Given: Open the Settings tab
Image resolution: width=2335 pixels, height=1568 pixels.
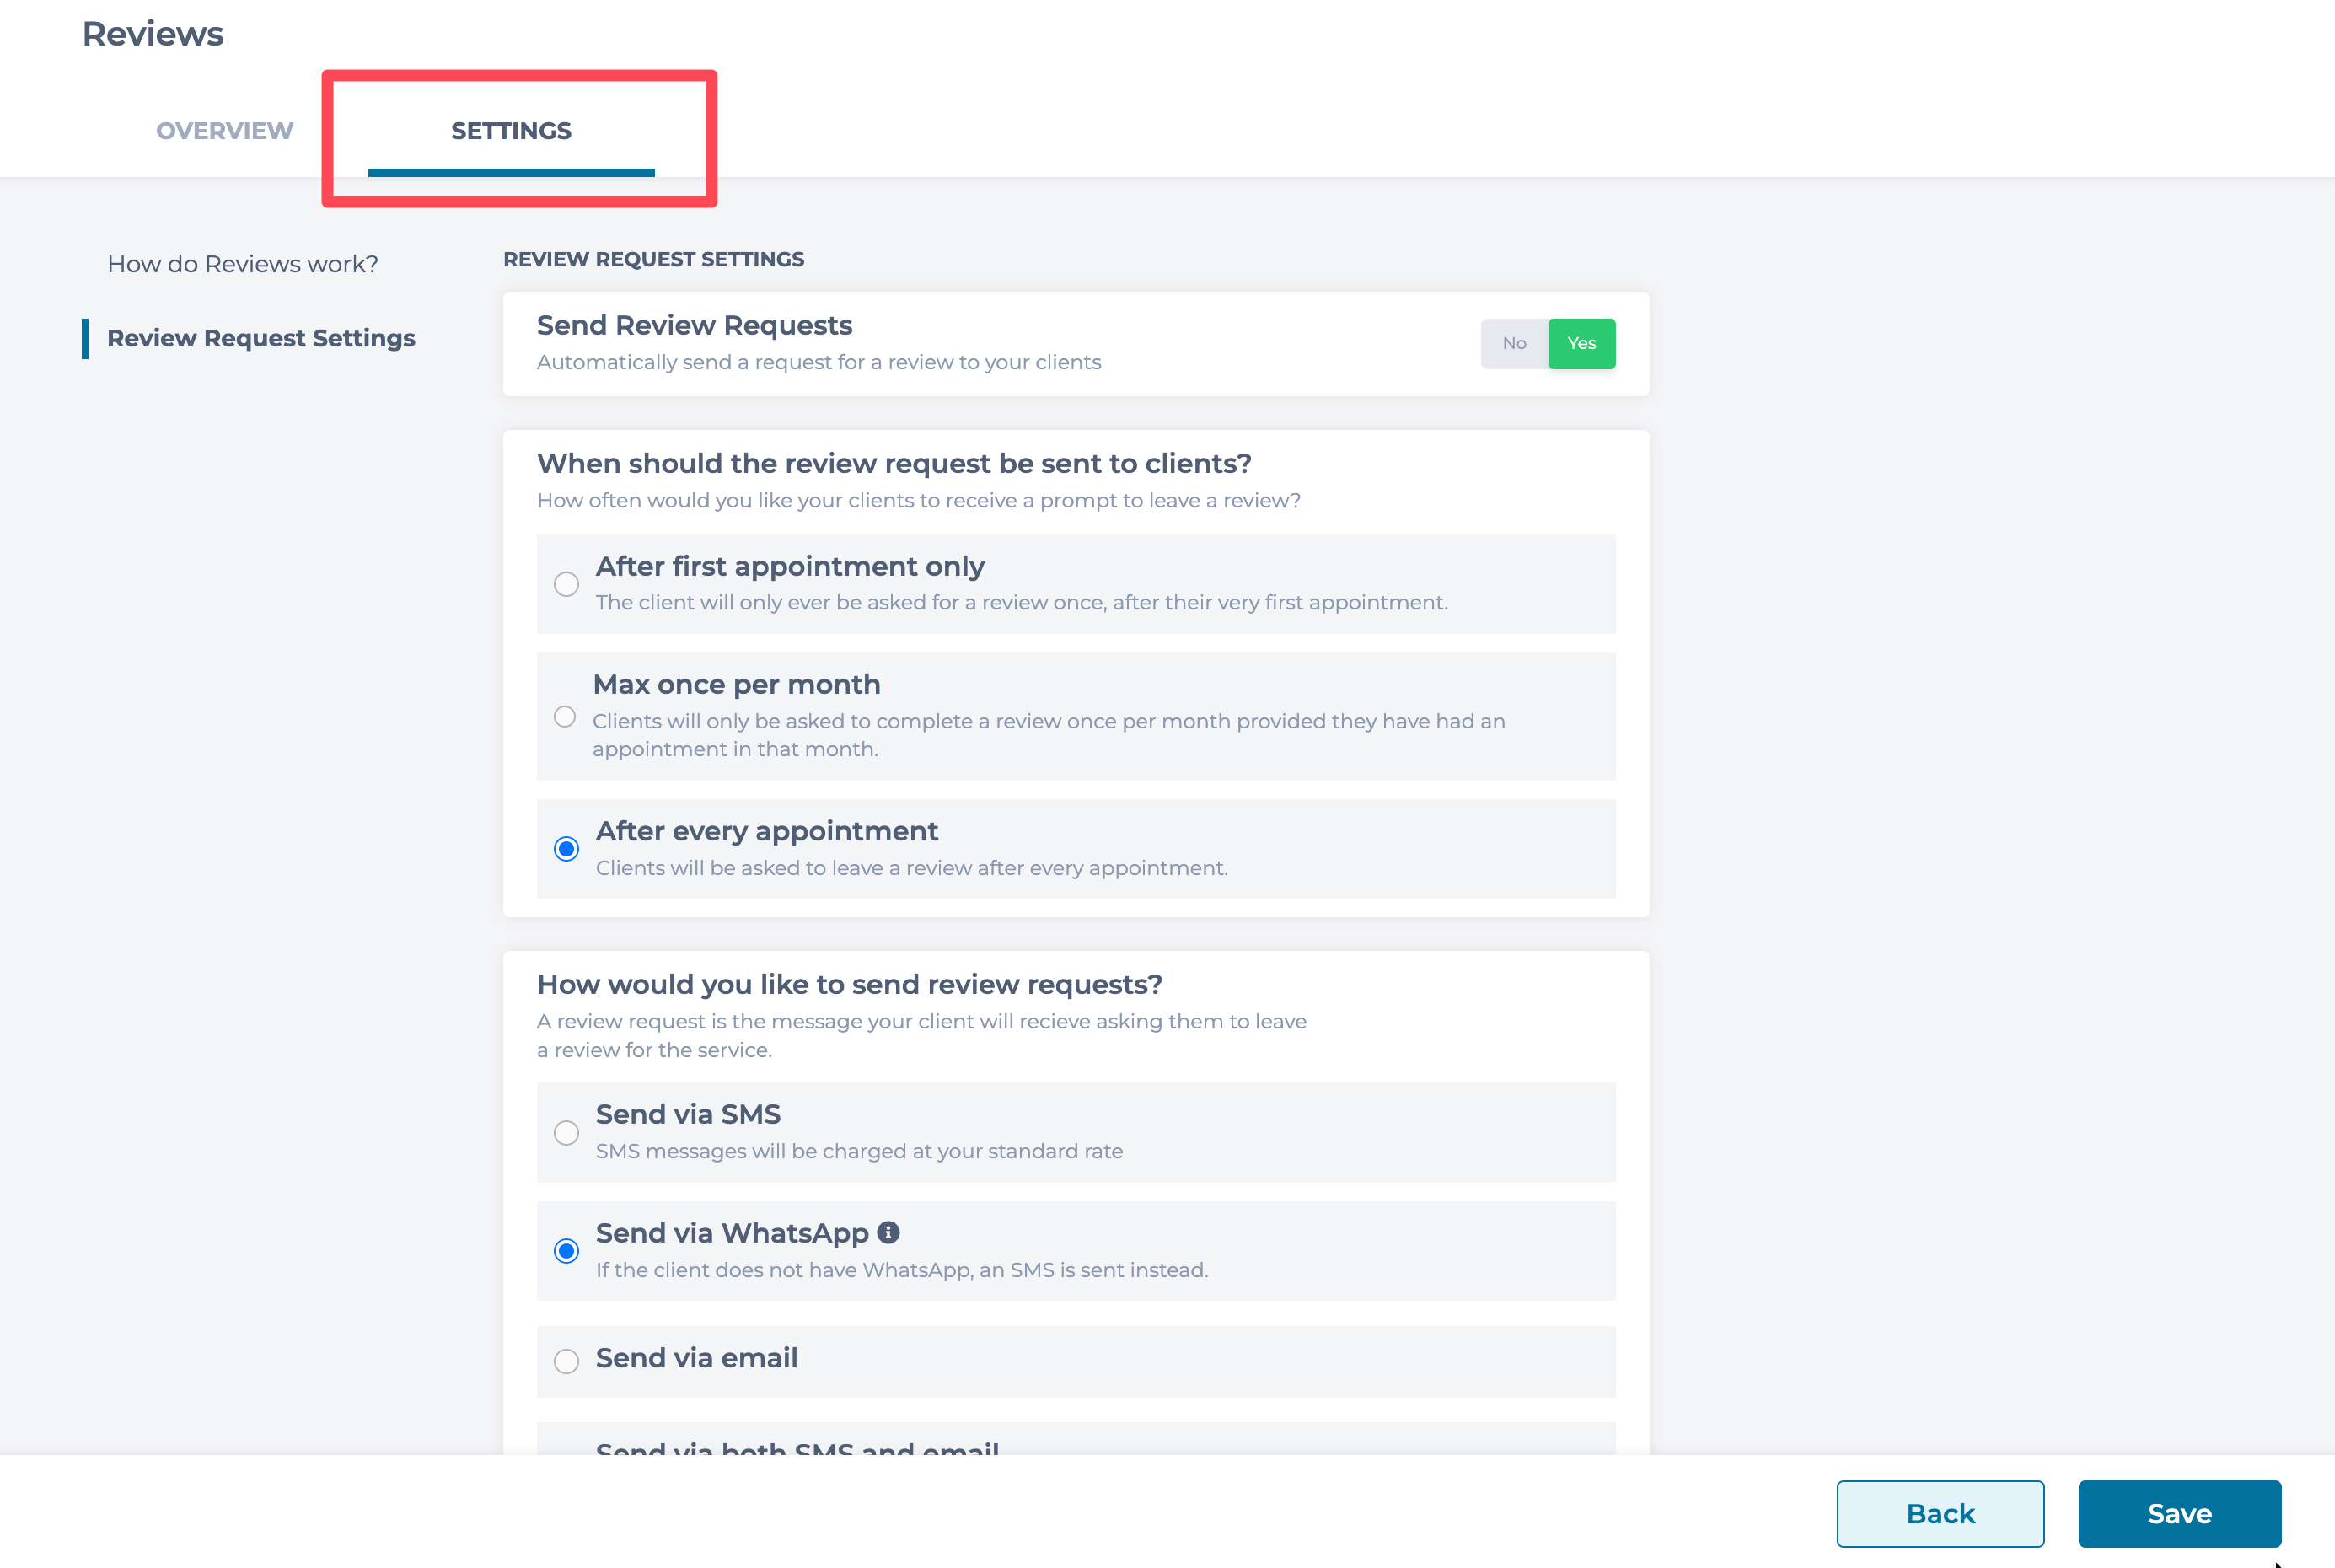Looking at the screenshot, I should pyautogui.click(x=511, y=131).
